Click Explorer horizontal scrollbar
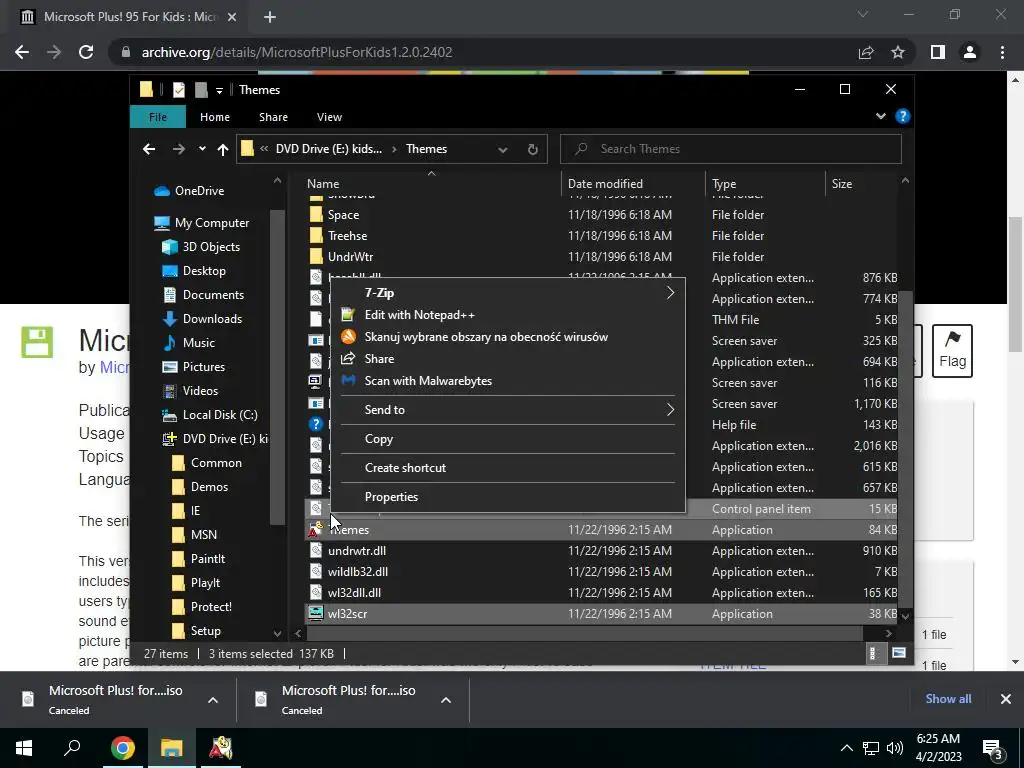The height and width of the screenshot is (768, 1024). pos(584,633)
